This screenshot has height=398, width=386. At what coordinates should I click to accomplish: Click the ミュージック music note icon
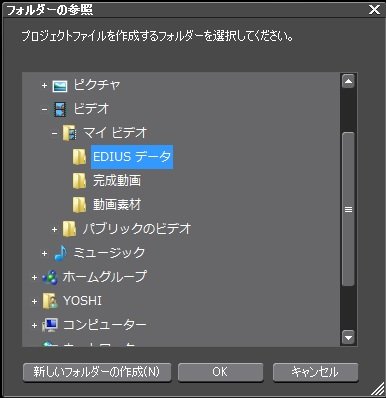61,253
